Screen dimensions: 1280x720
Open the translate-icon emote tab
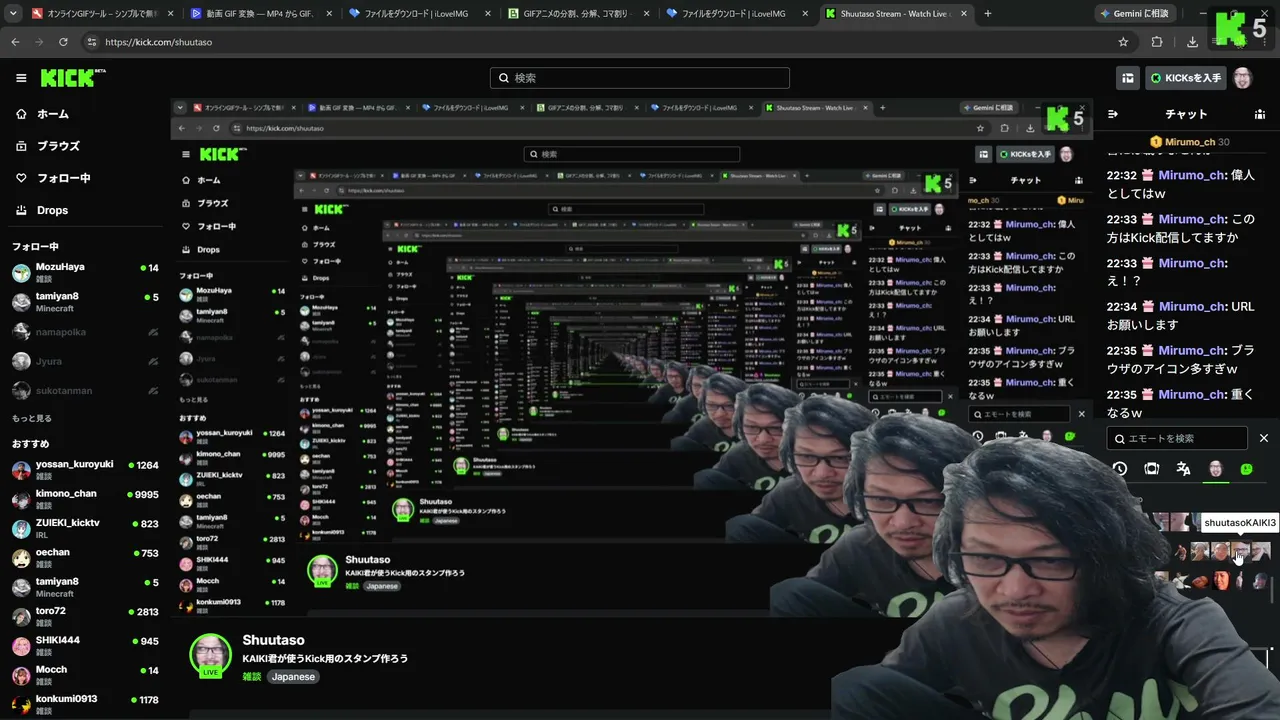tap(1184, 468)
